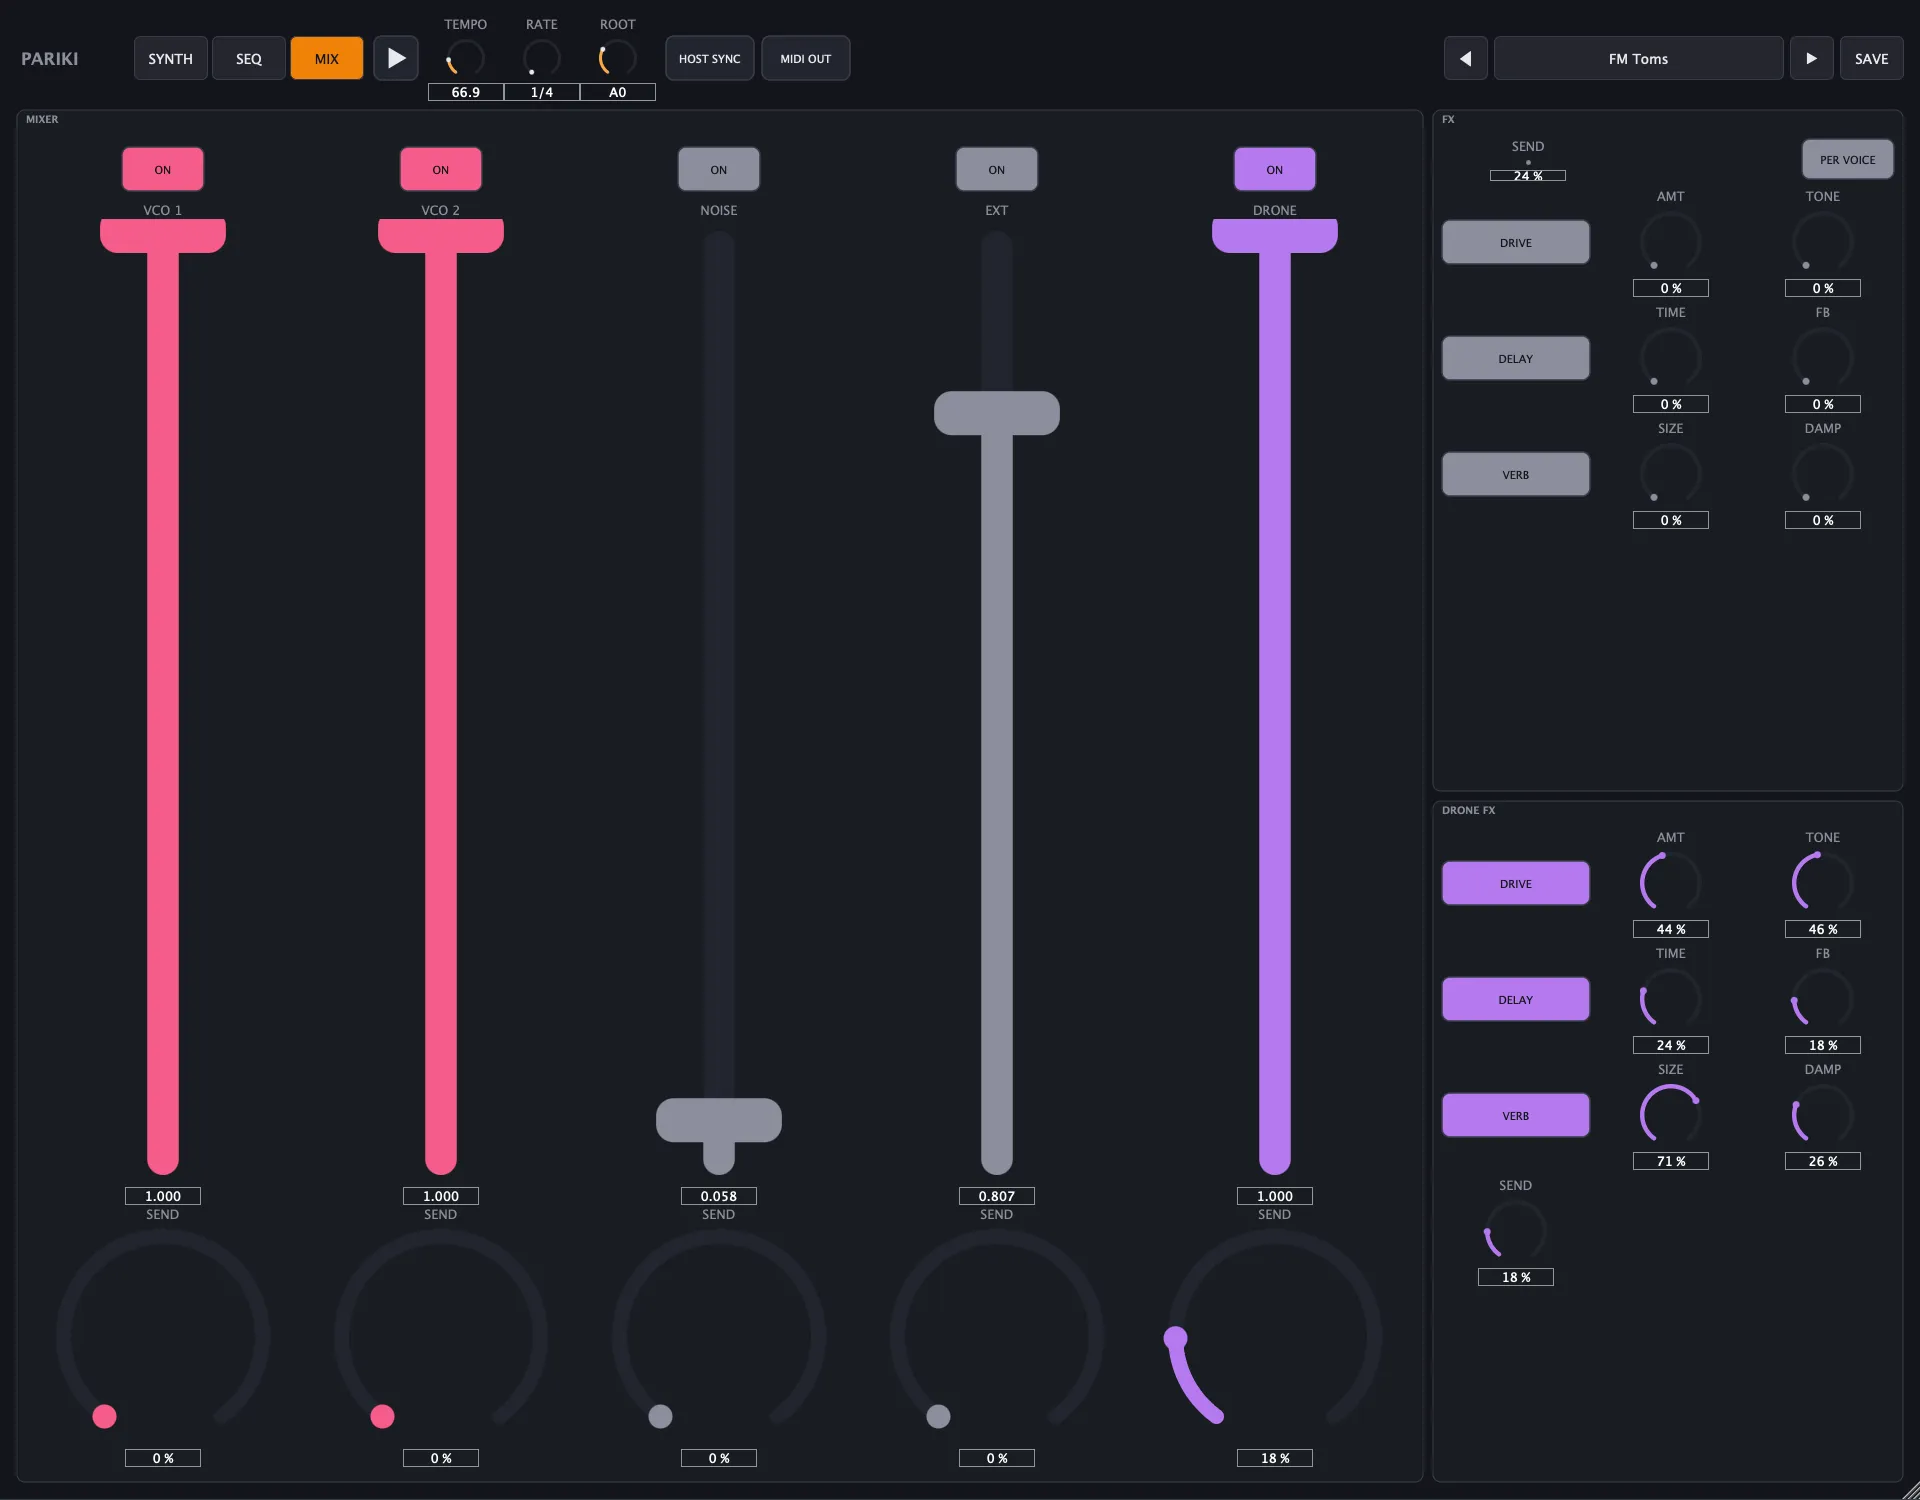
Task: Click the Drone FX SEND knob
Action: tap(1515, 1231)
